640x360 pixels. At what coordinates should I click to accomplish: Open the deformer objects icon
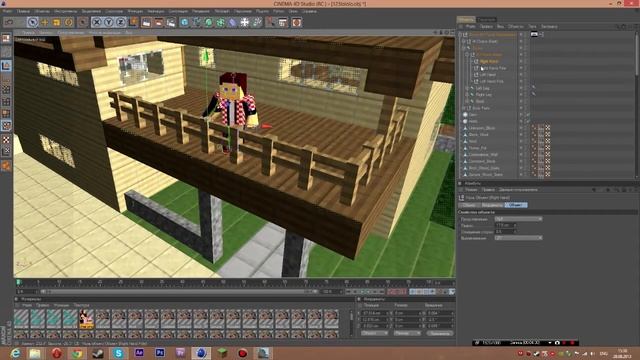(232, 22)
